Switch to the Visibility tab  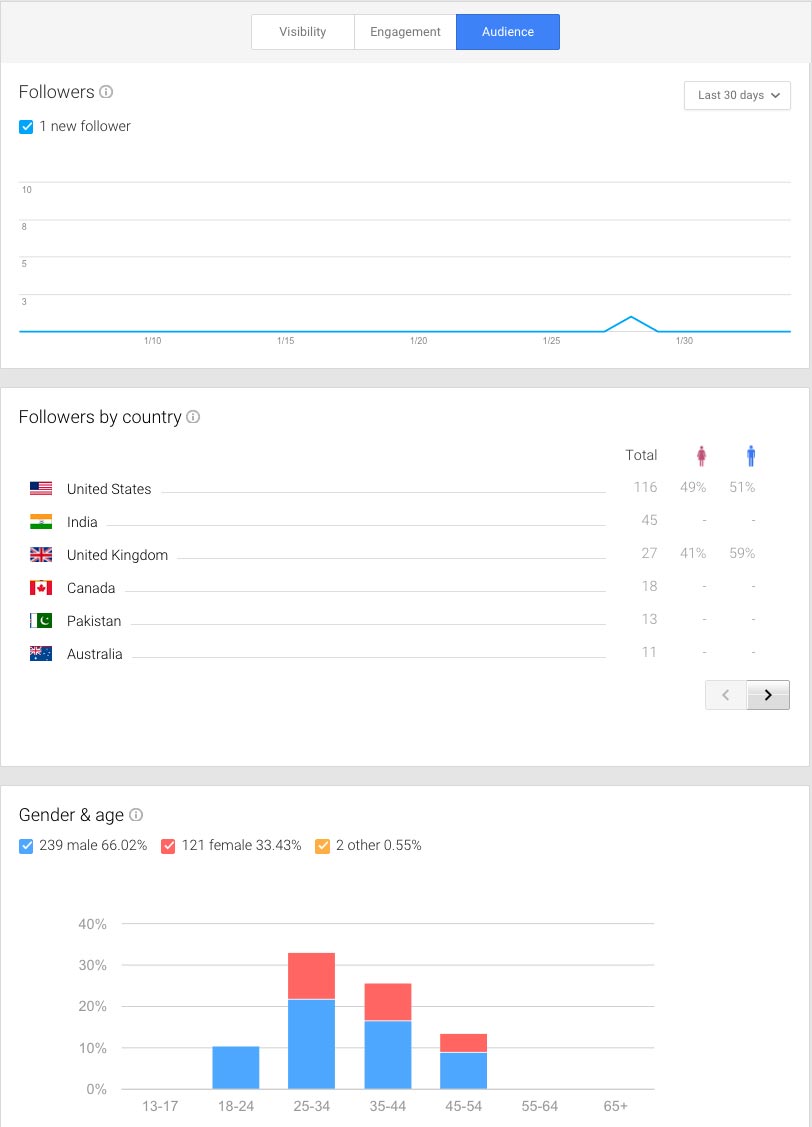coord(302,31)
